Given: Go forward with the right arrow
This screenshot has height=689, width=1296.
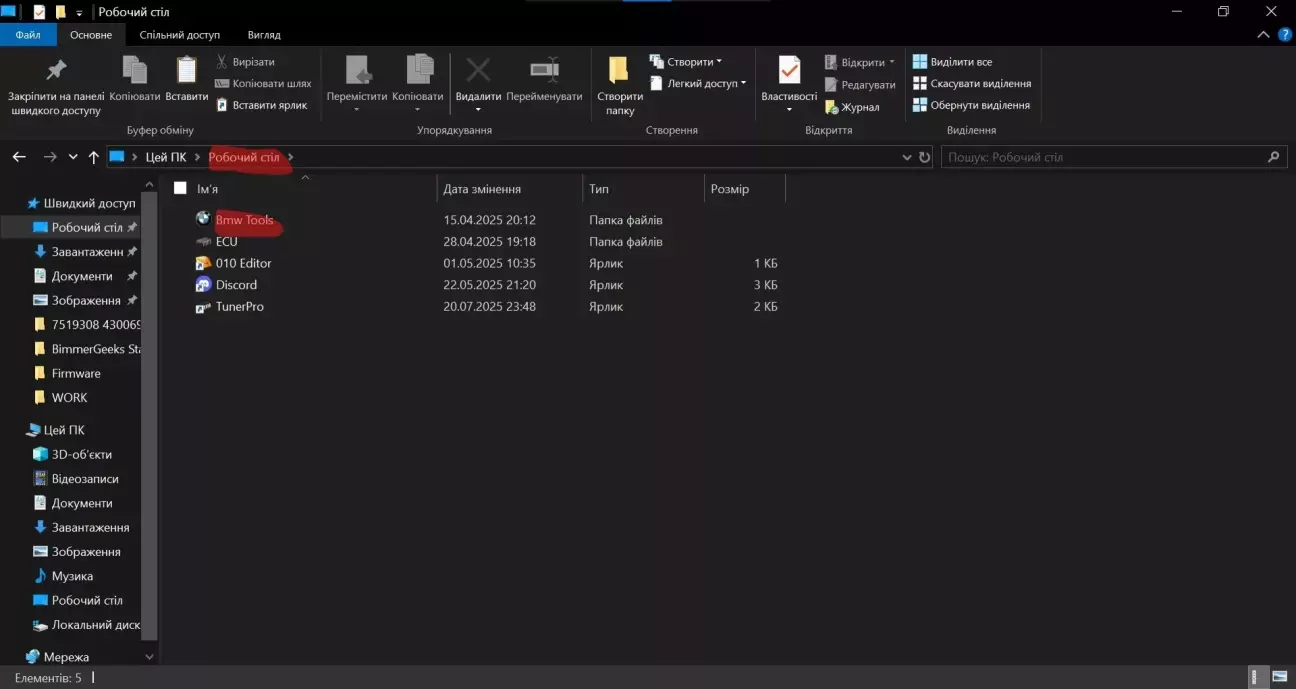Looking at the screenshot, I should tap(50, 157).
